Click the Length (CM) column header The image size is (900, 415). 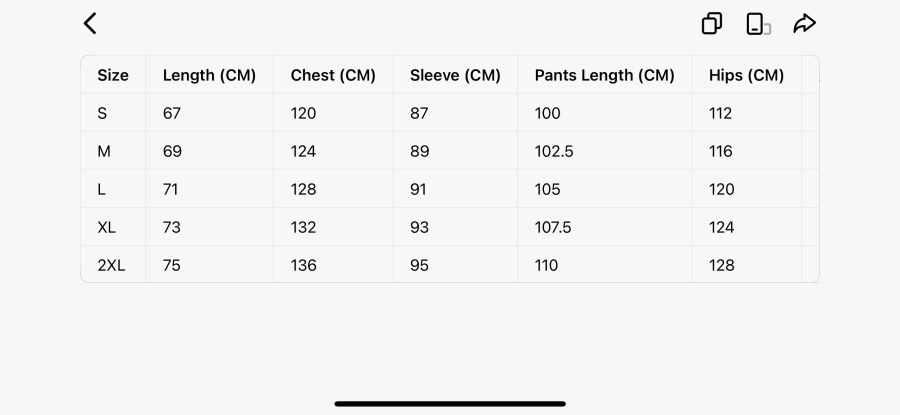209,75
